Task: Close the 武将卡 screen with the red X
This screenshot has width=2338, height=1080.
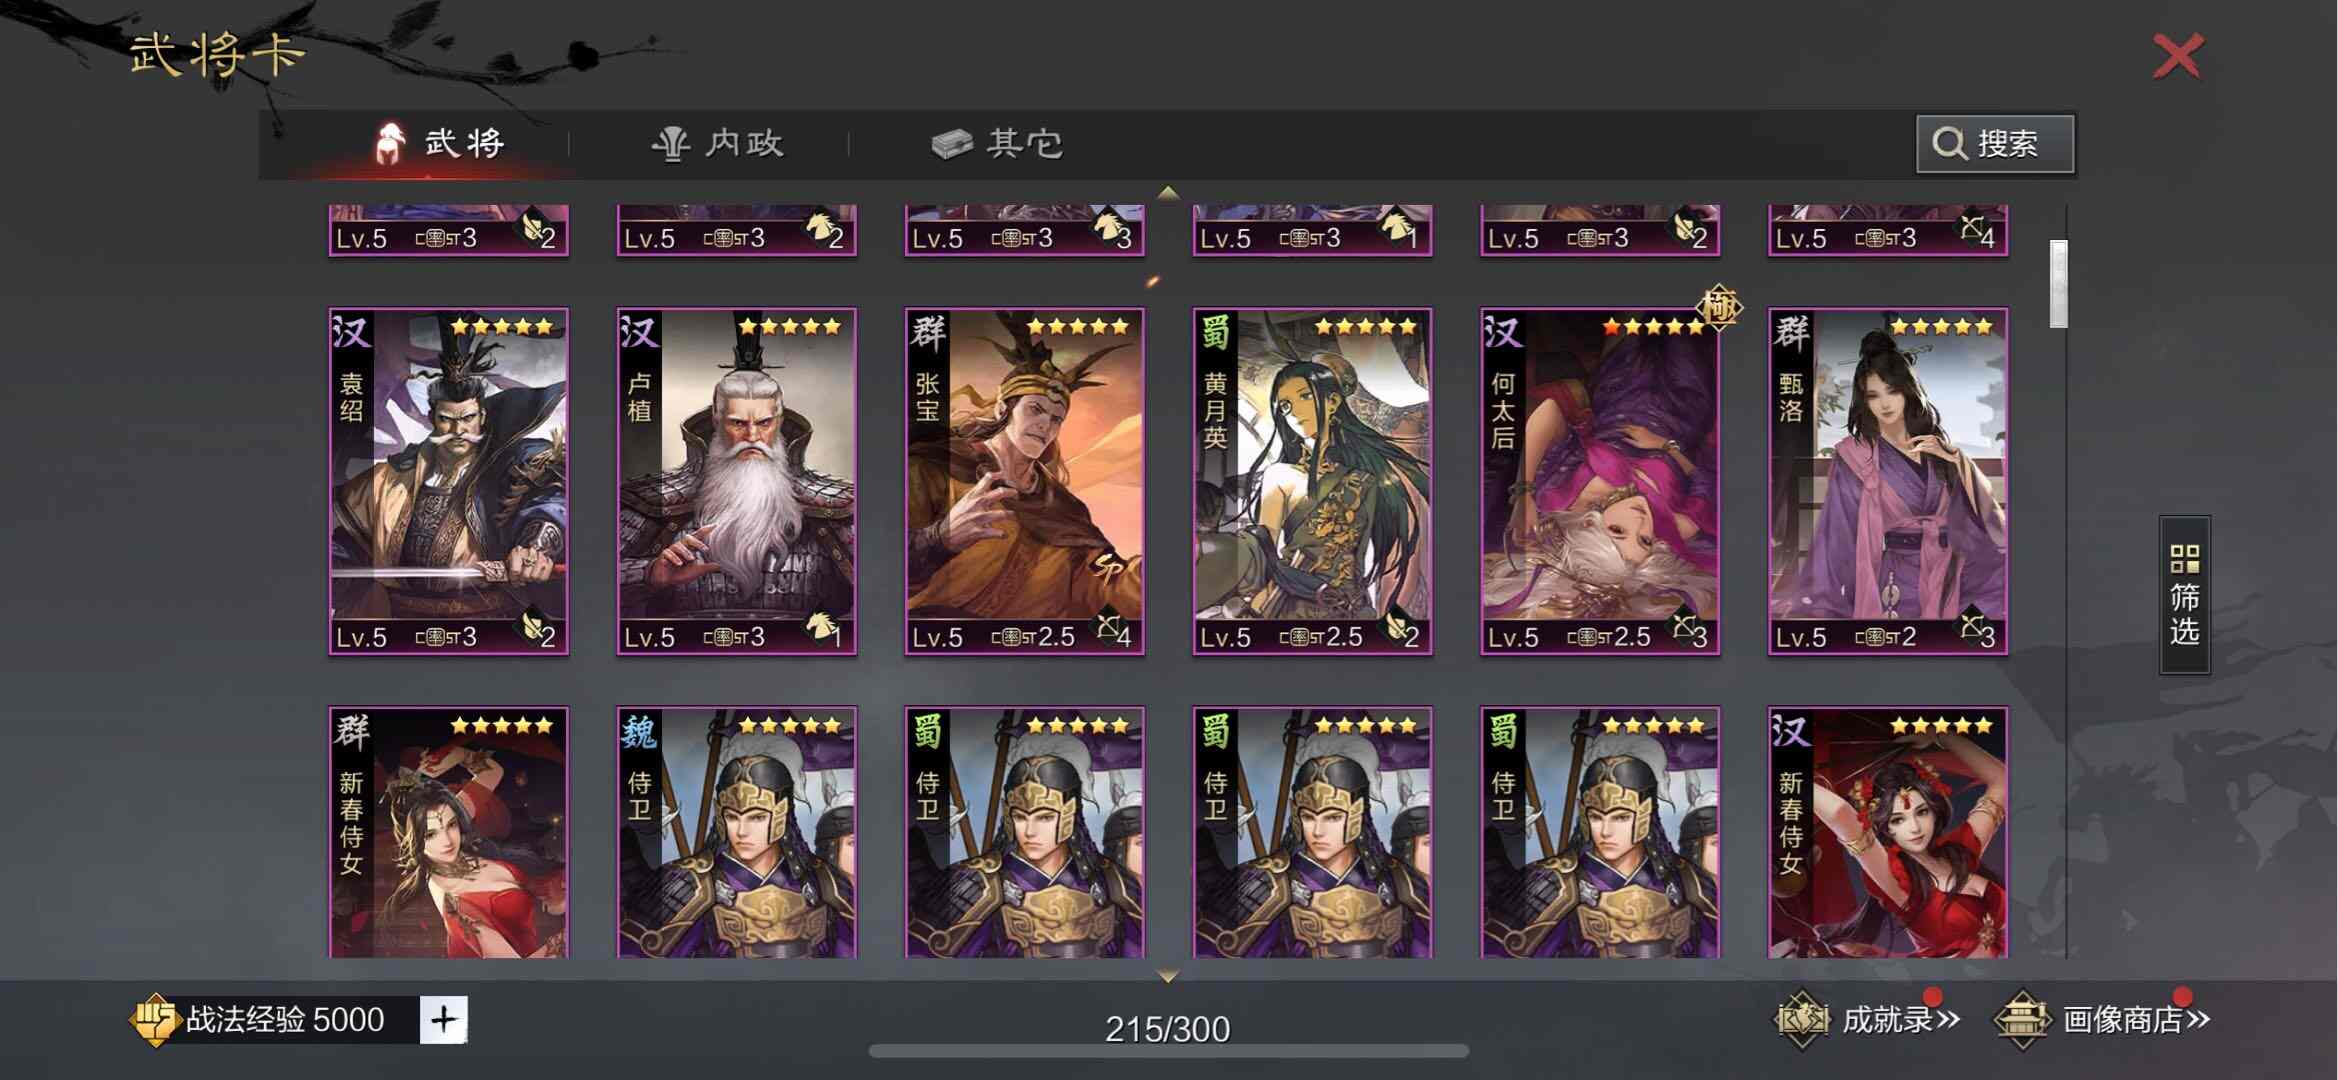Action: tap(2178, 56)
